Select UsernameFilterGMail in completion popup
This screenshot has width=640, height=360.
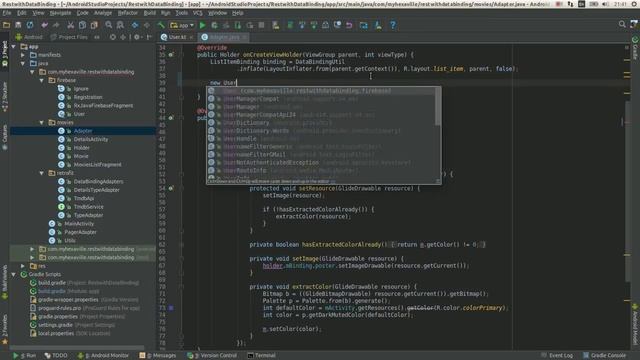coord(321,154)
